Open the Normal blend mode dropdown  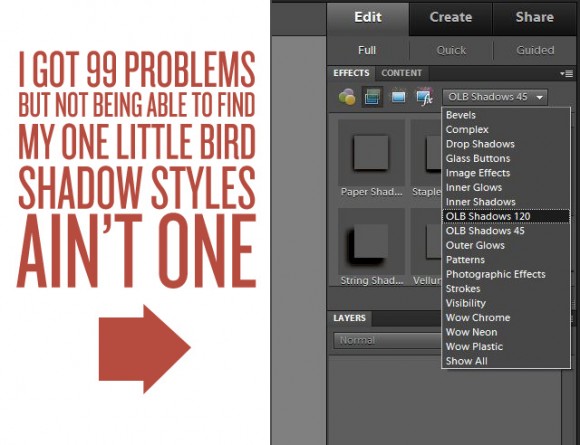(388, 340)
